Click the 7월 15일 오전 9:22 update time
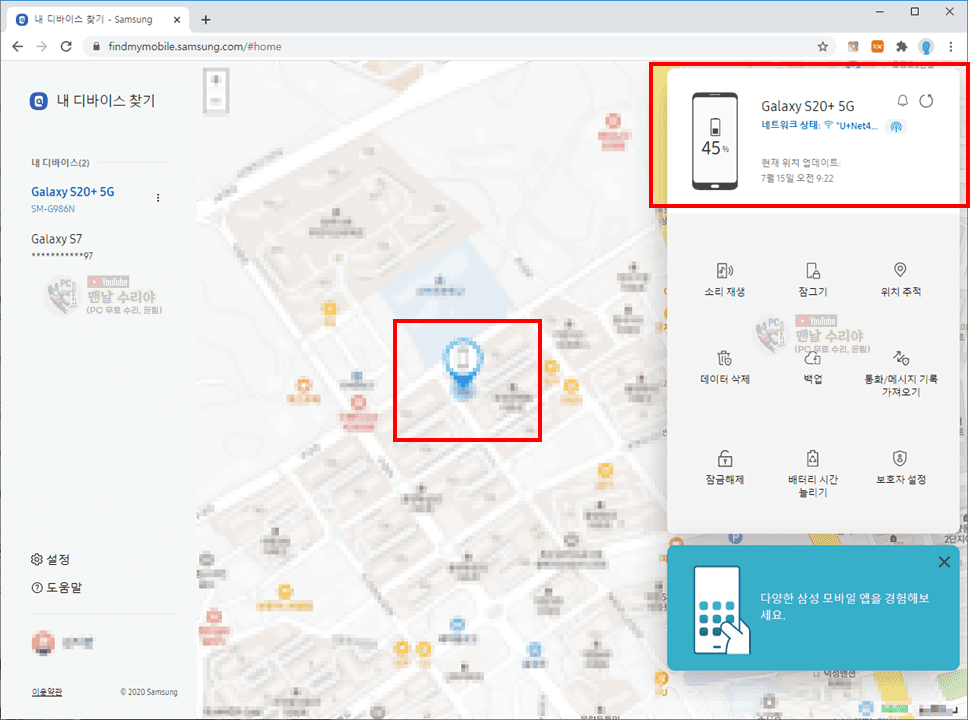970x720 pixels. click(x=797, y=179)
